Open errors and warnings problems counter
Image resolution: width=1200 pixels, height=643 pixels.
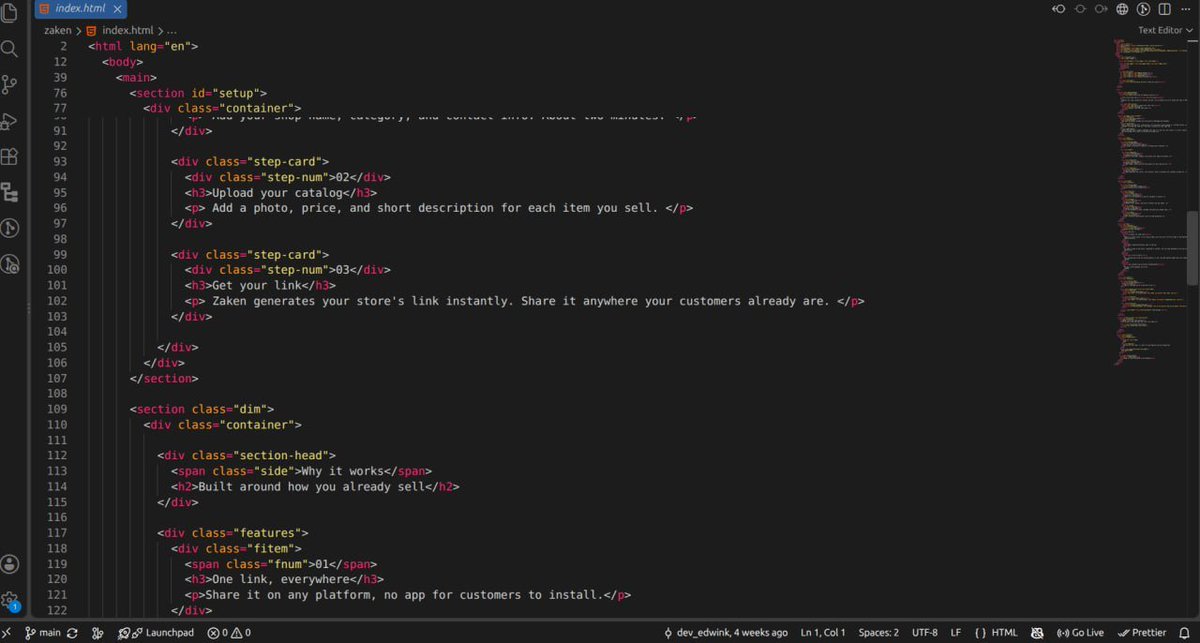(229, 633)
